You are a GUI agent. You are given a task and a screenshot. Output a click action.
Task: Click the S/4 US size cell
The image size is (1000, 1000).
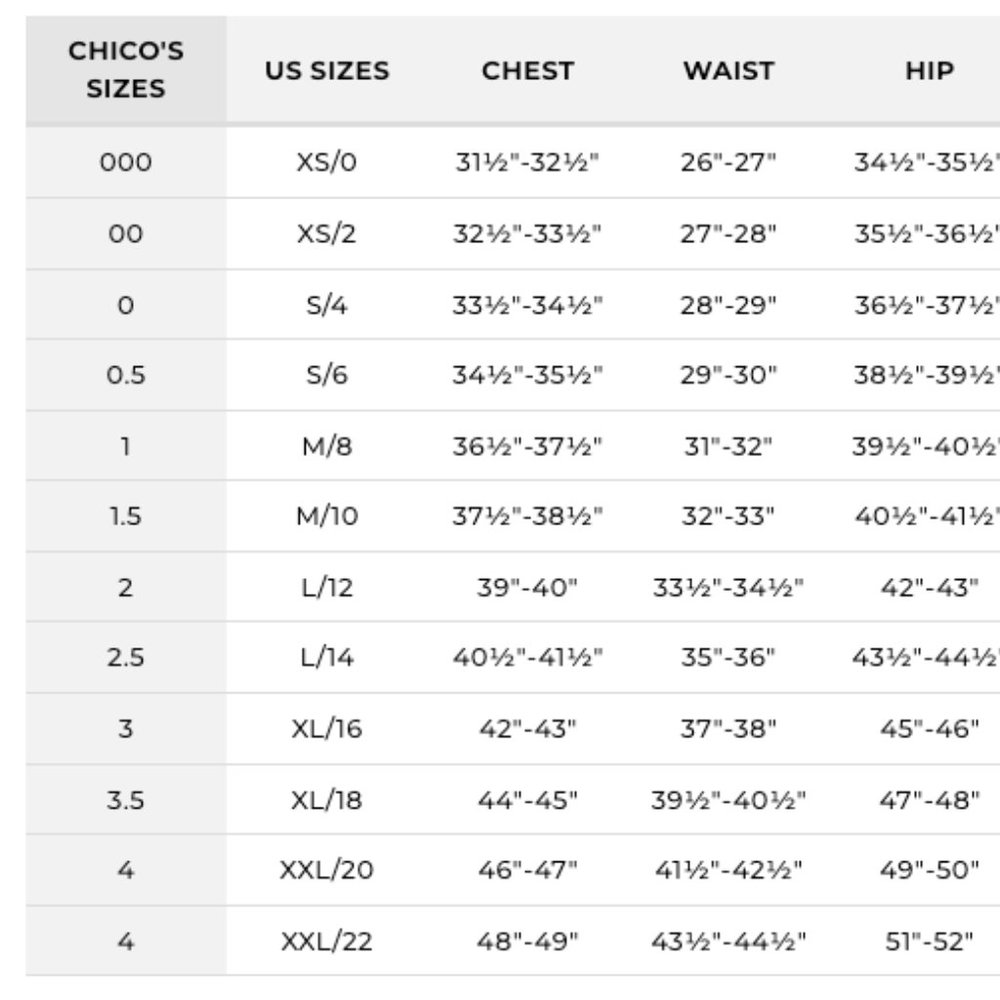[x=327, y=305]
